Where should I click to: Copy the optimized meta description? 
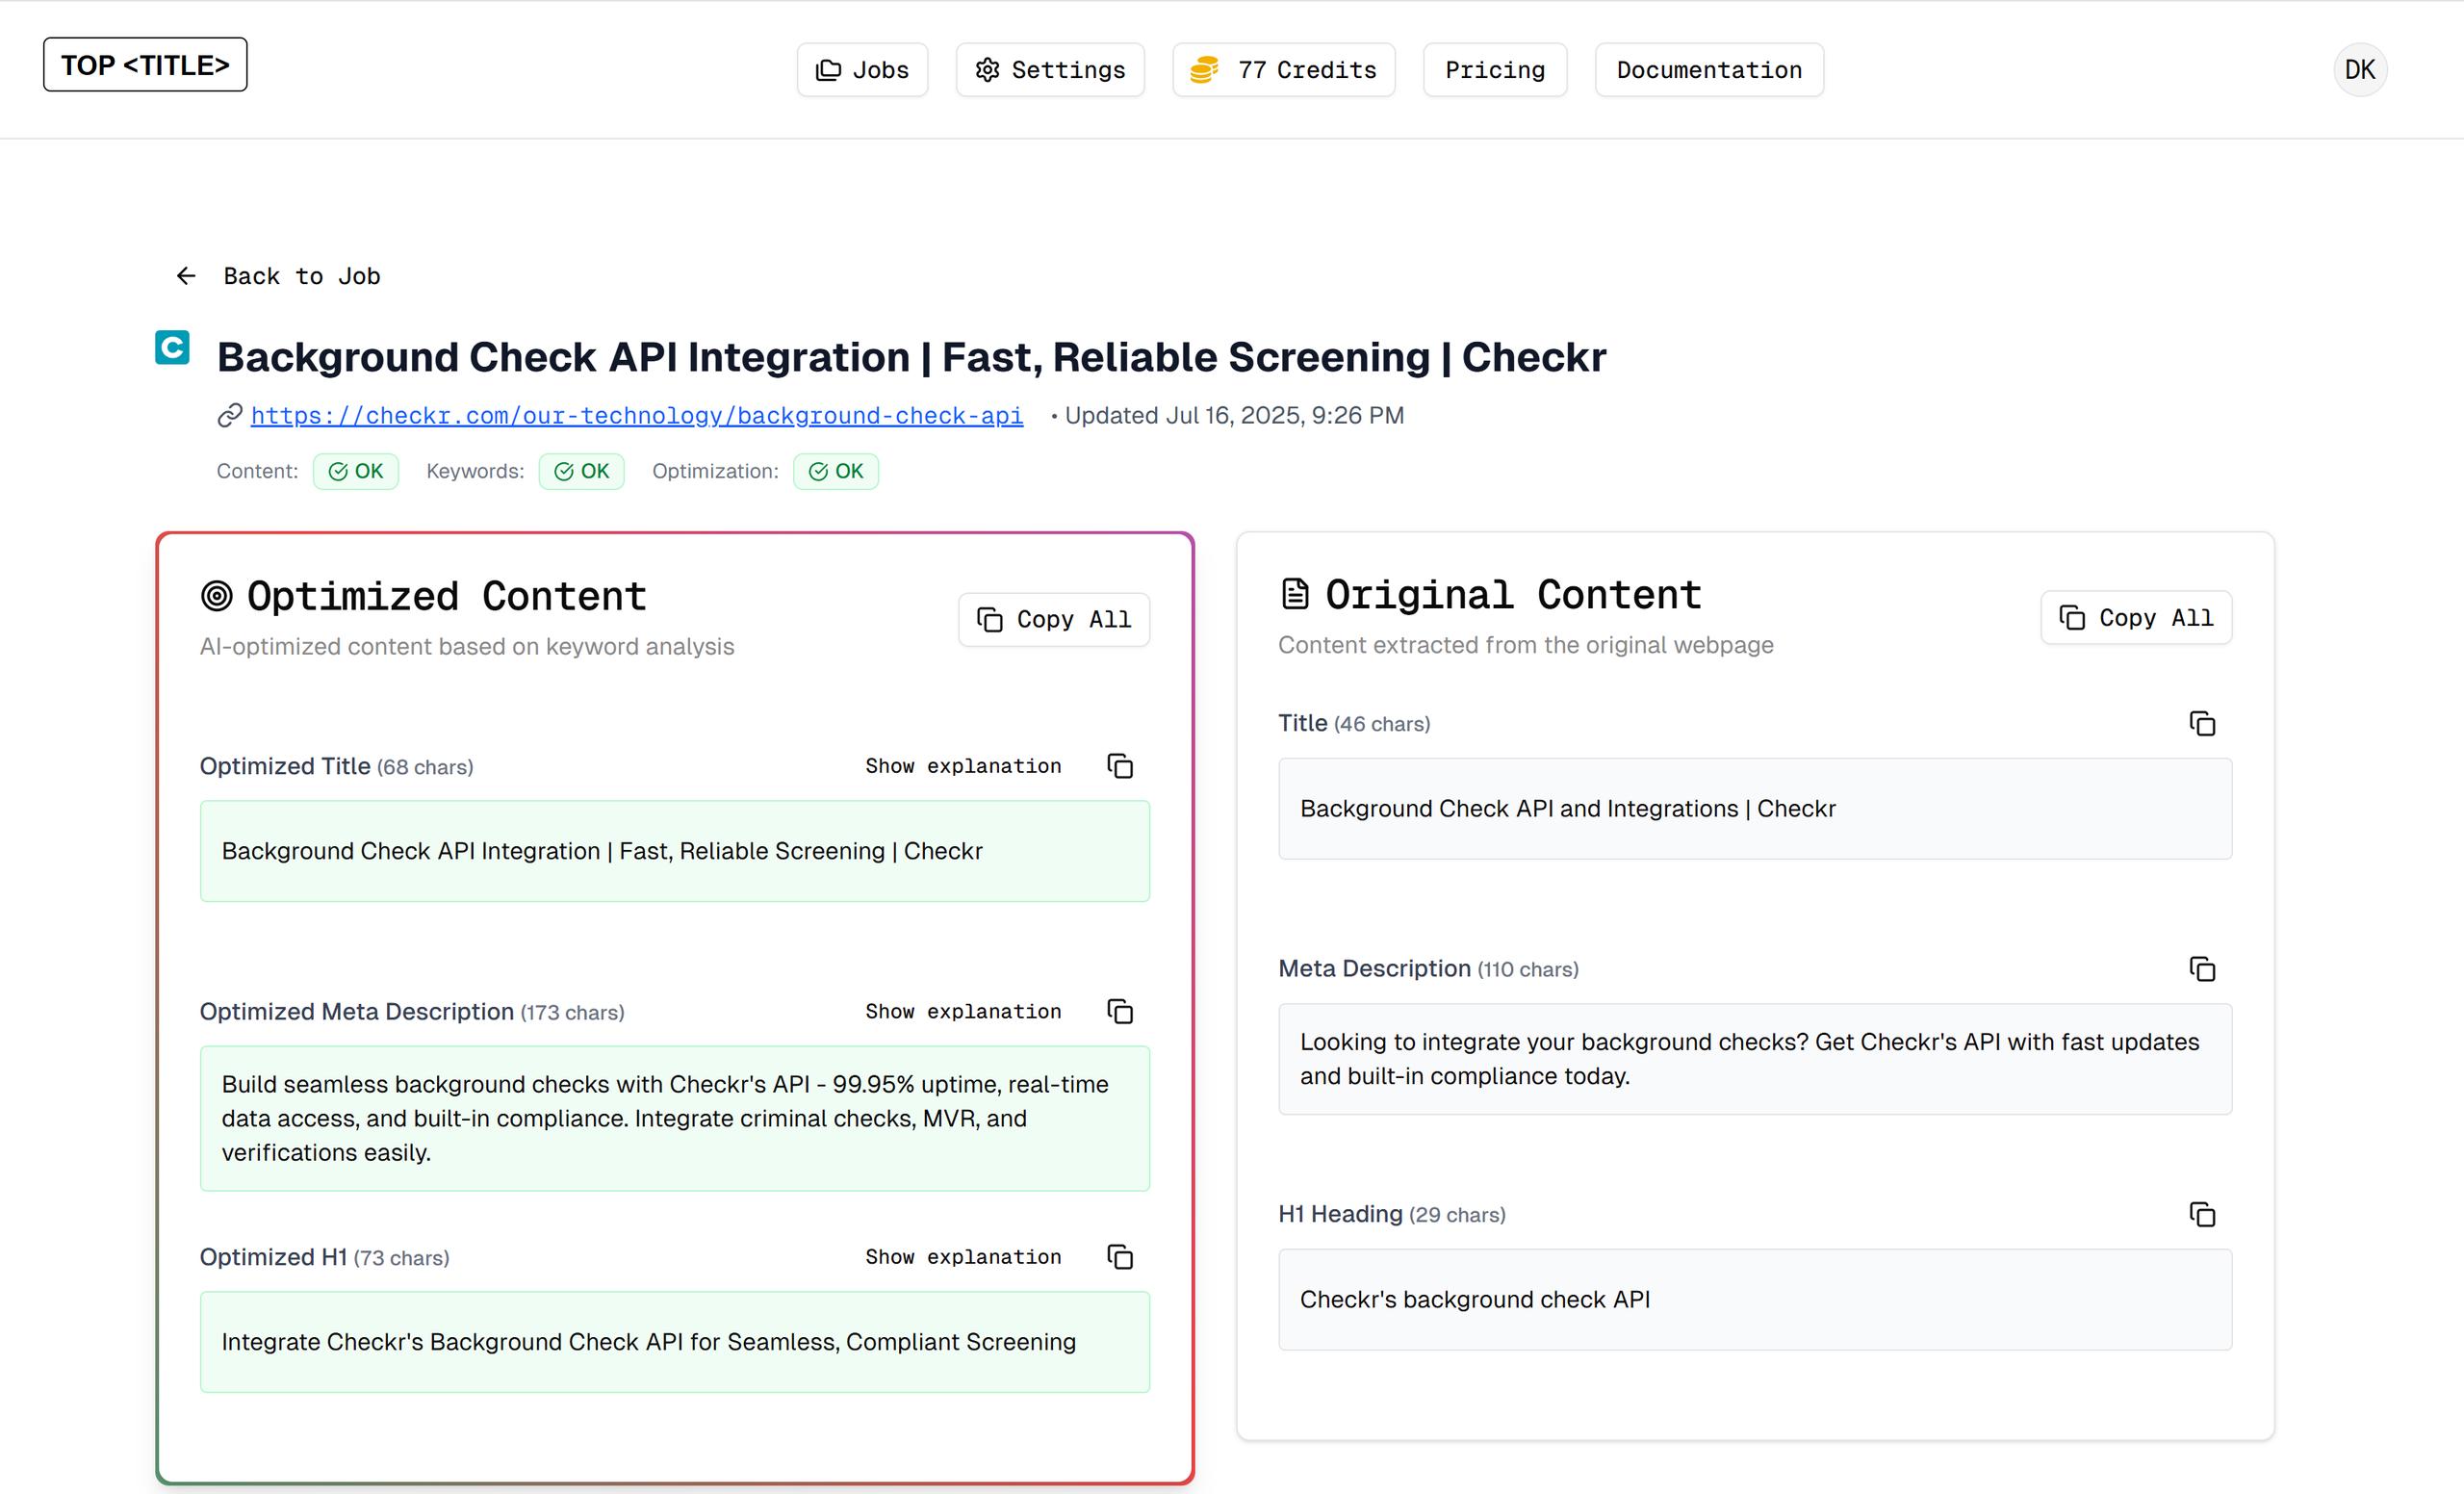1120,1011
